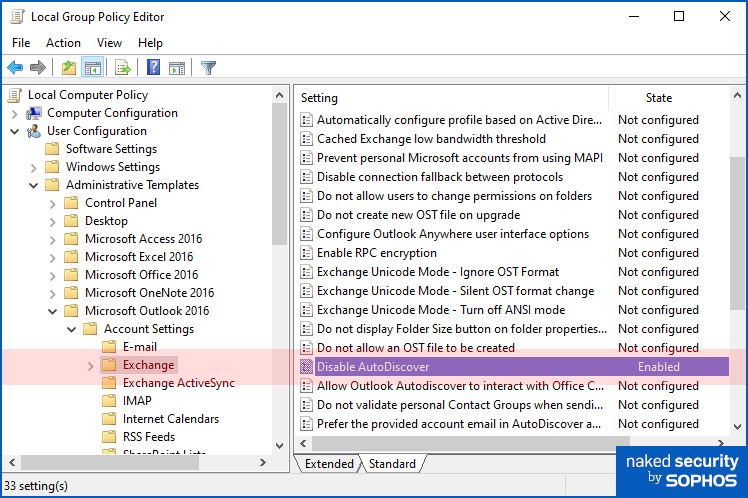Click the Software Settings folder icon

(x=52, y=149)
